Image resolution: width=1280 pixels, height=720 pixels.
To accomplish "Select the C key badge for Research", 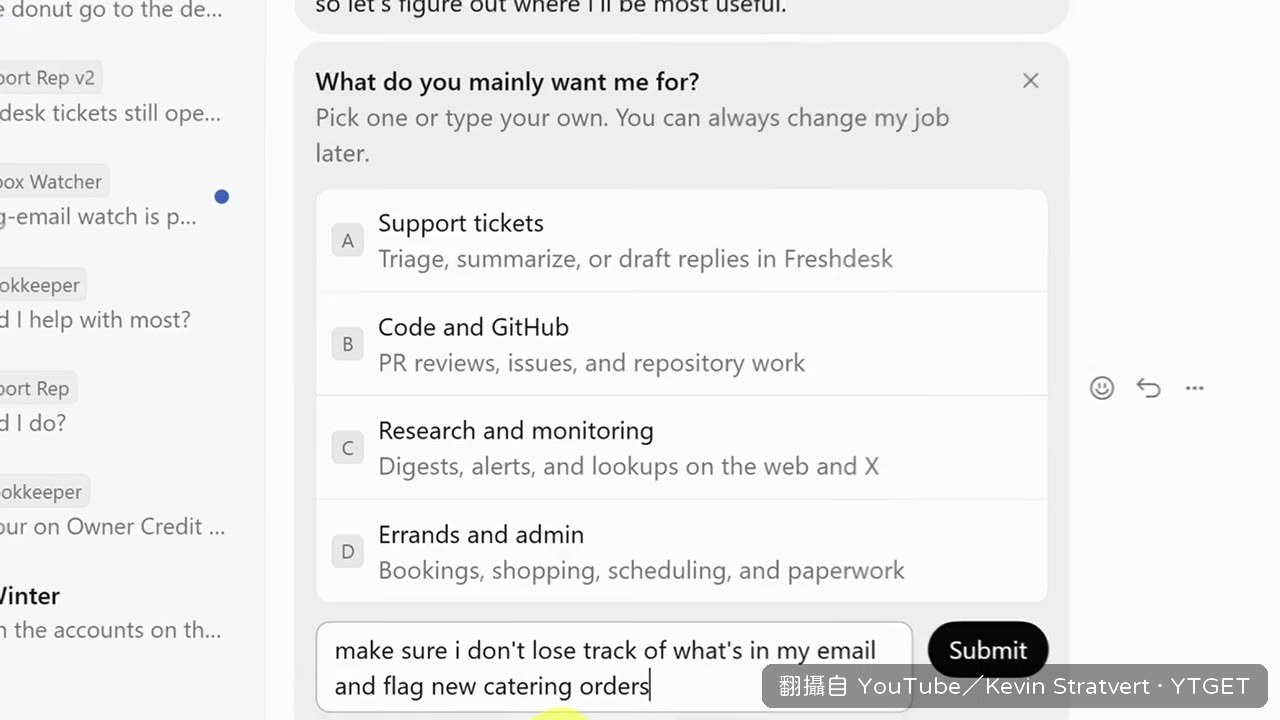I will pyautogui.click(x=348, y=448).
